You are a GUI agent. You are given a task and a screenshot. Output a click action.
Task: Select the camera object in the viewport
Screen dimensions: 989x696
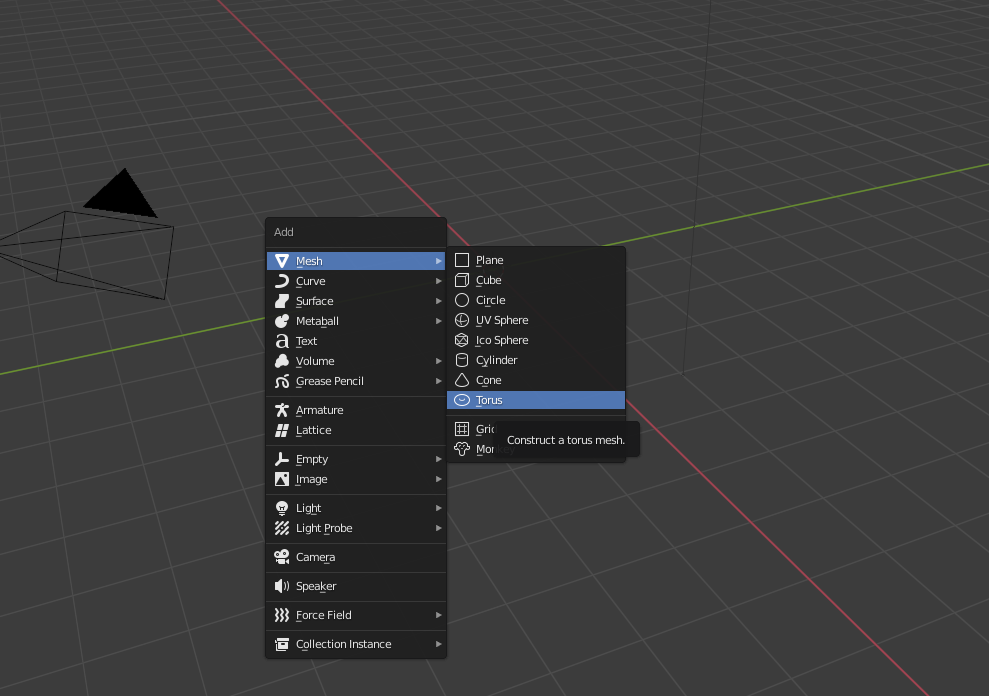point(114,256)
